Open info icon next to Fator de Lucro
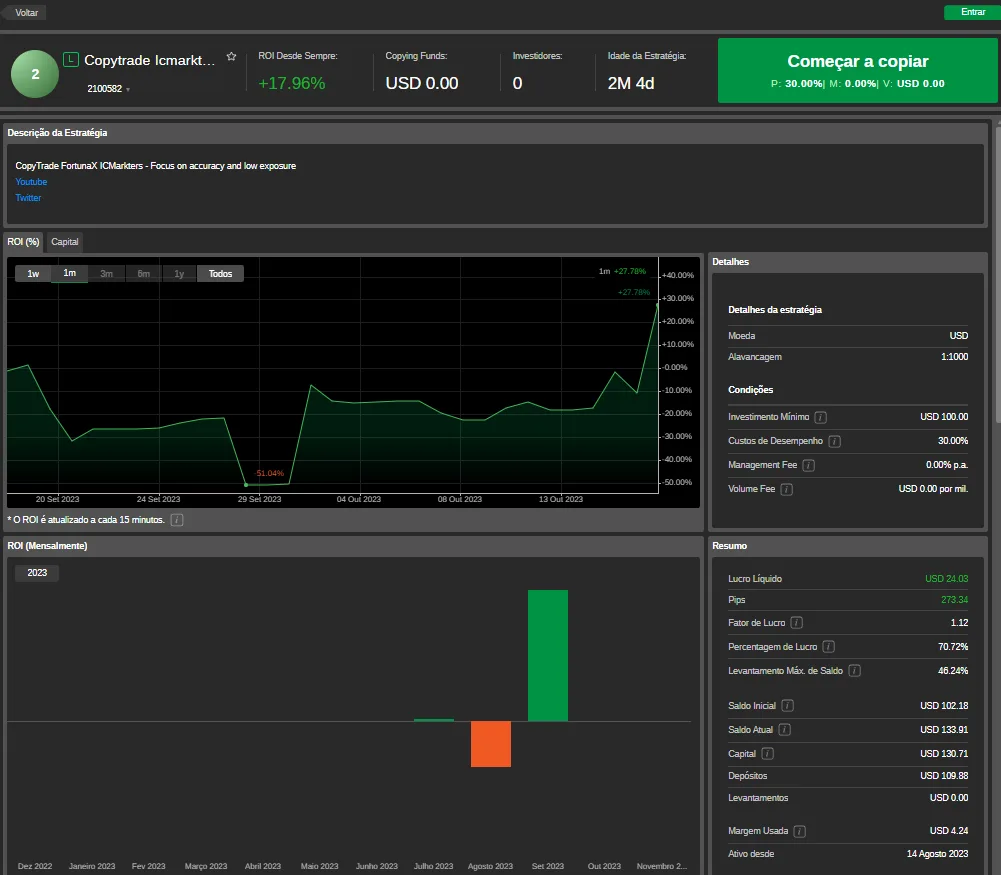The width and height of the screenshot is (1001, 875). click(797, 623)
